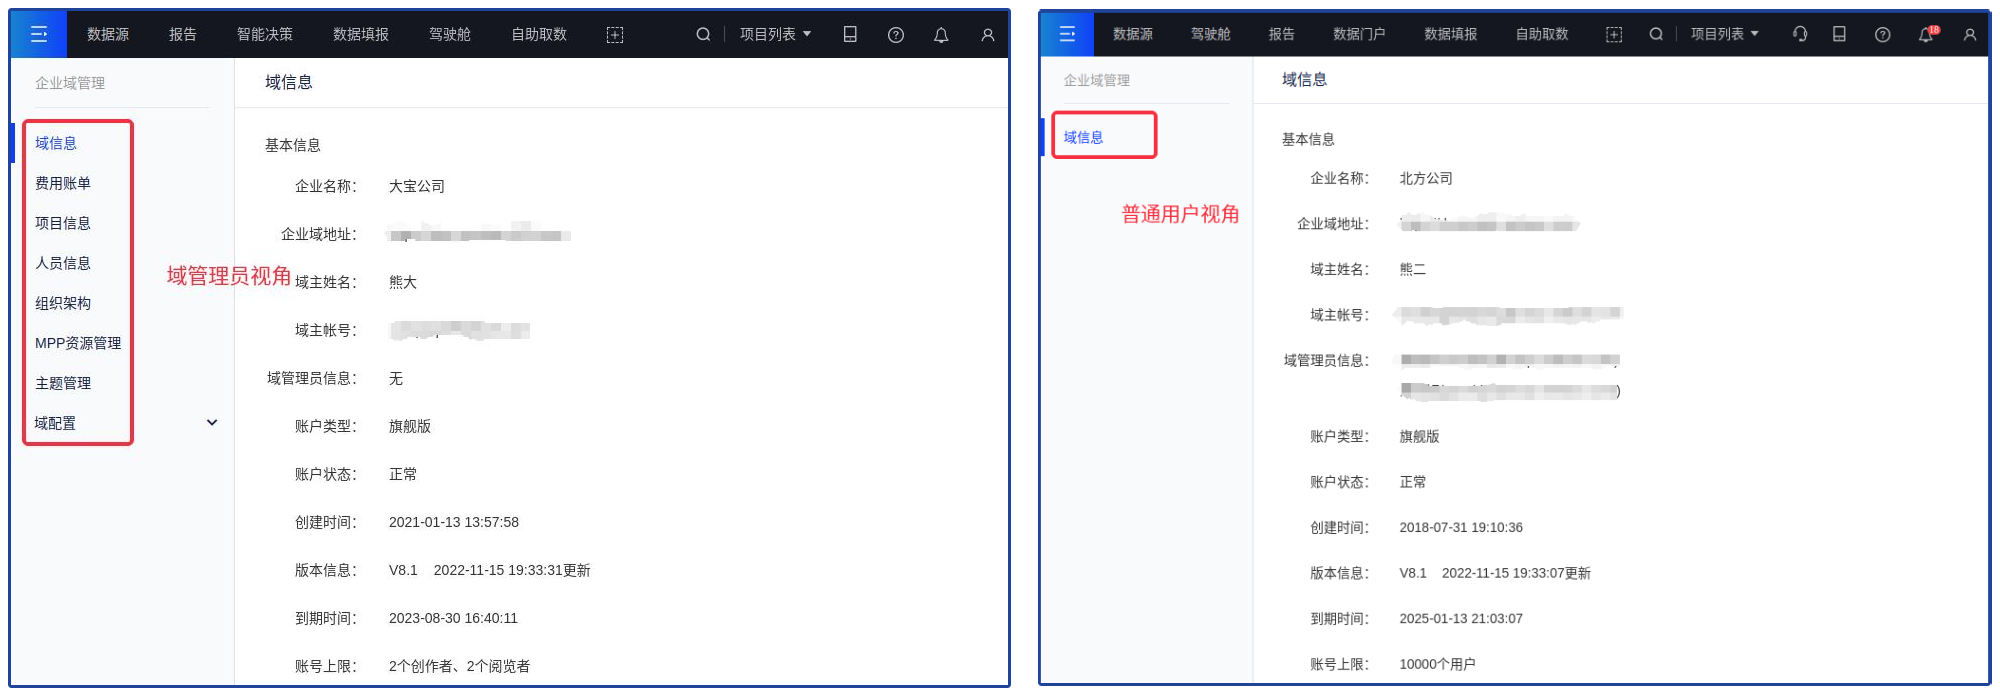The image size is (2000, 697).
Task: Click the headset customer support icon
Action: tap(1800, 34)
